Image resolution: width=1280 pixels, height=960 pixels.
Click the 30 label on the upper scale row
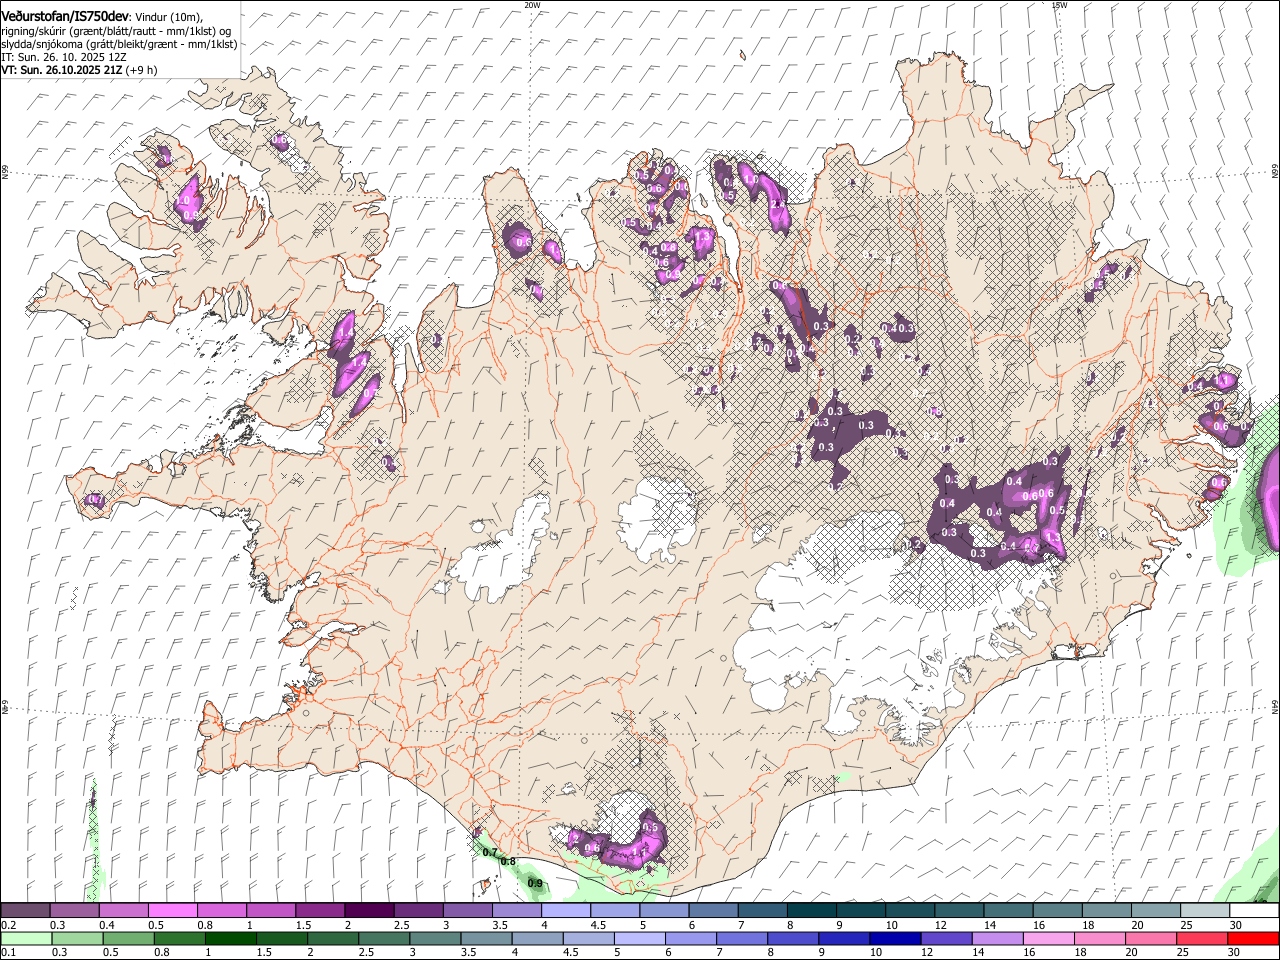1236,925
